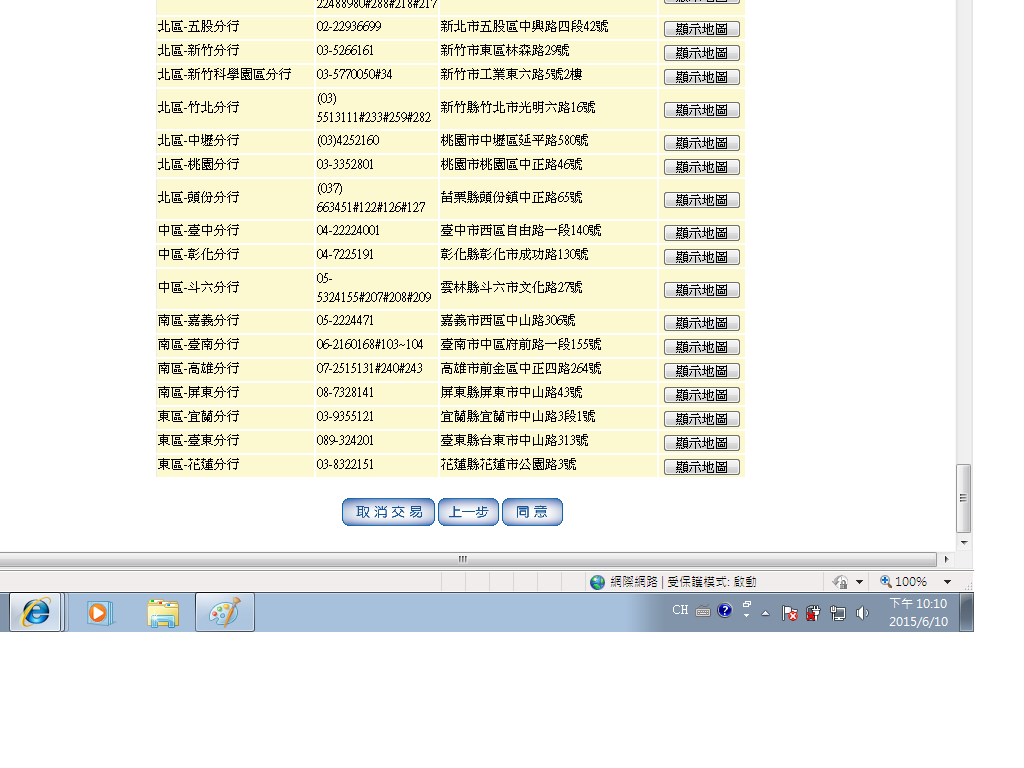Screen dimensions: 1024x768
Task: Open Internet Explorer from the taskbar
Action: pyautogui.click(x=36, y=613)
